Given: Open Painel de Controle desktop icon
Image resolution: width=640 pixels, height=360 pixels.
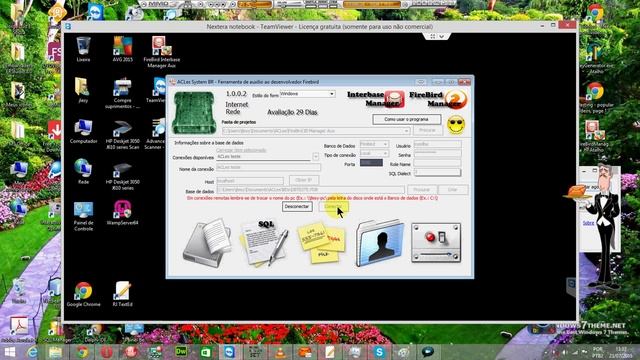Looking at the screenshot, I should pos(83,216).
